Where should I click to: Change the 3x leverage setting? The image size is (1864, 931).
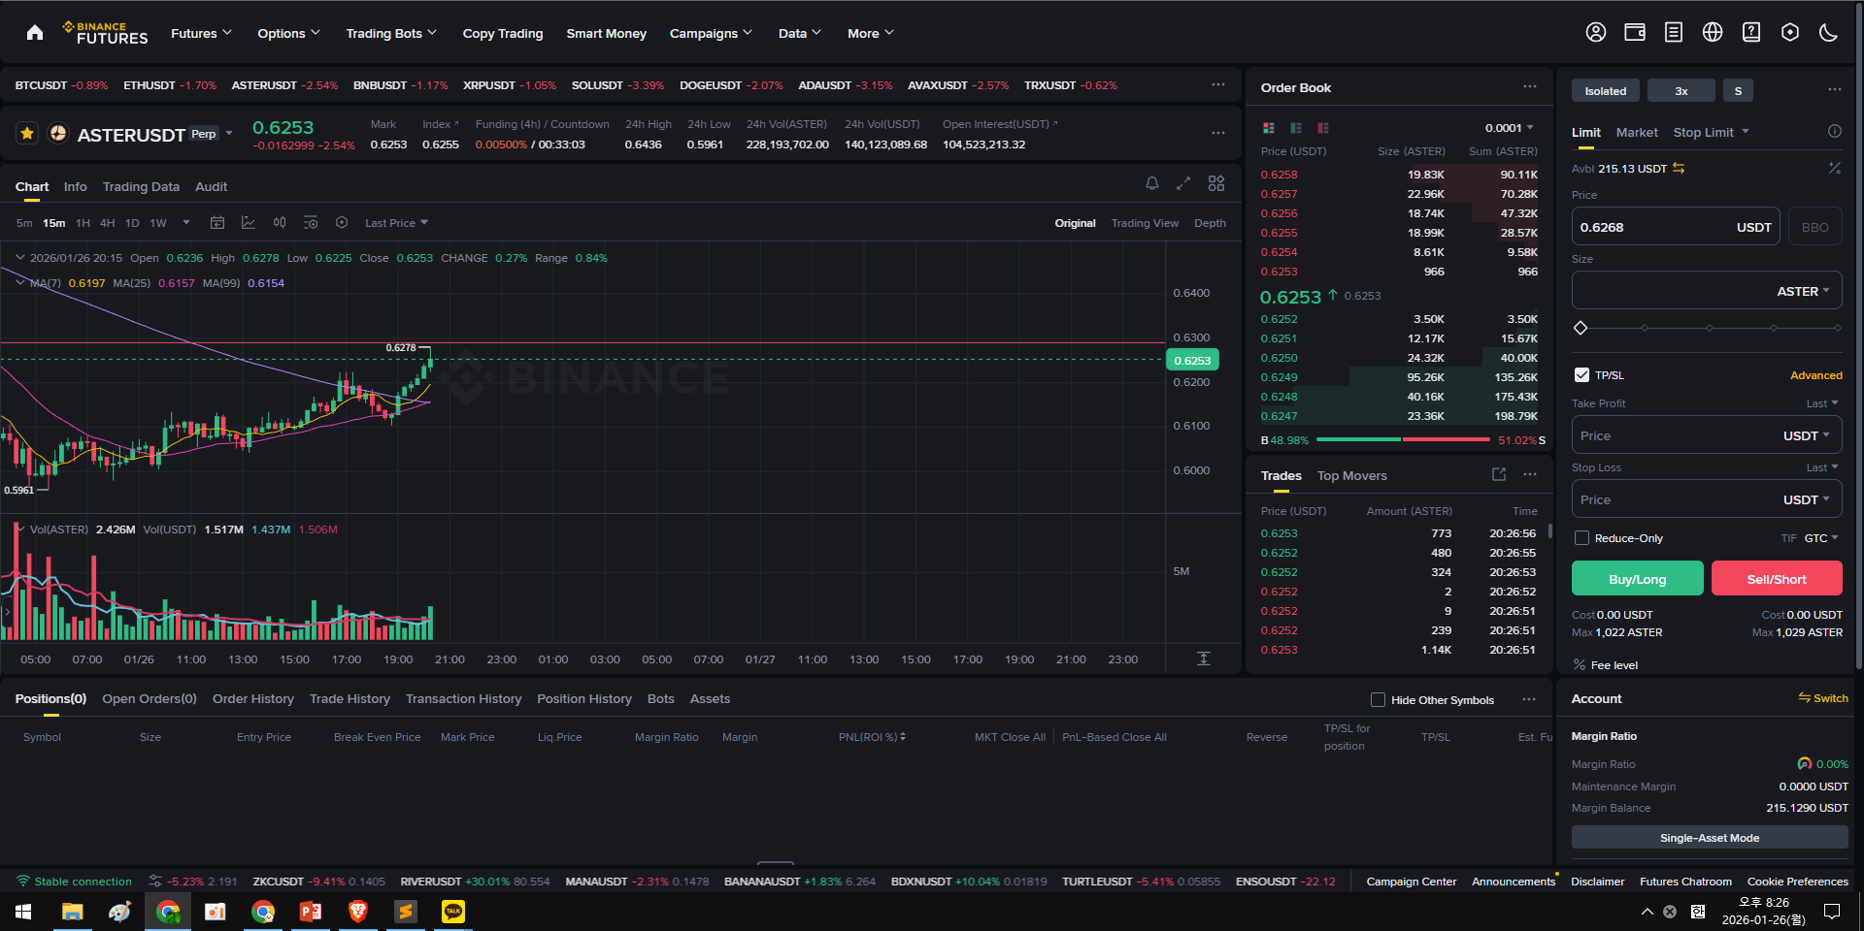[1681, 91]
